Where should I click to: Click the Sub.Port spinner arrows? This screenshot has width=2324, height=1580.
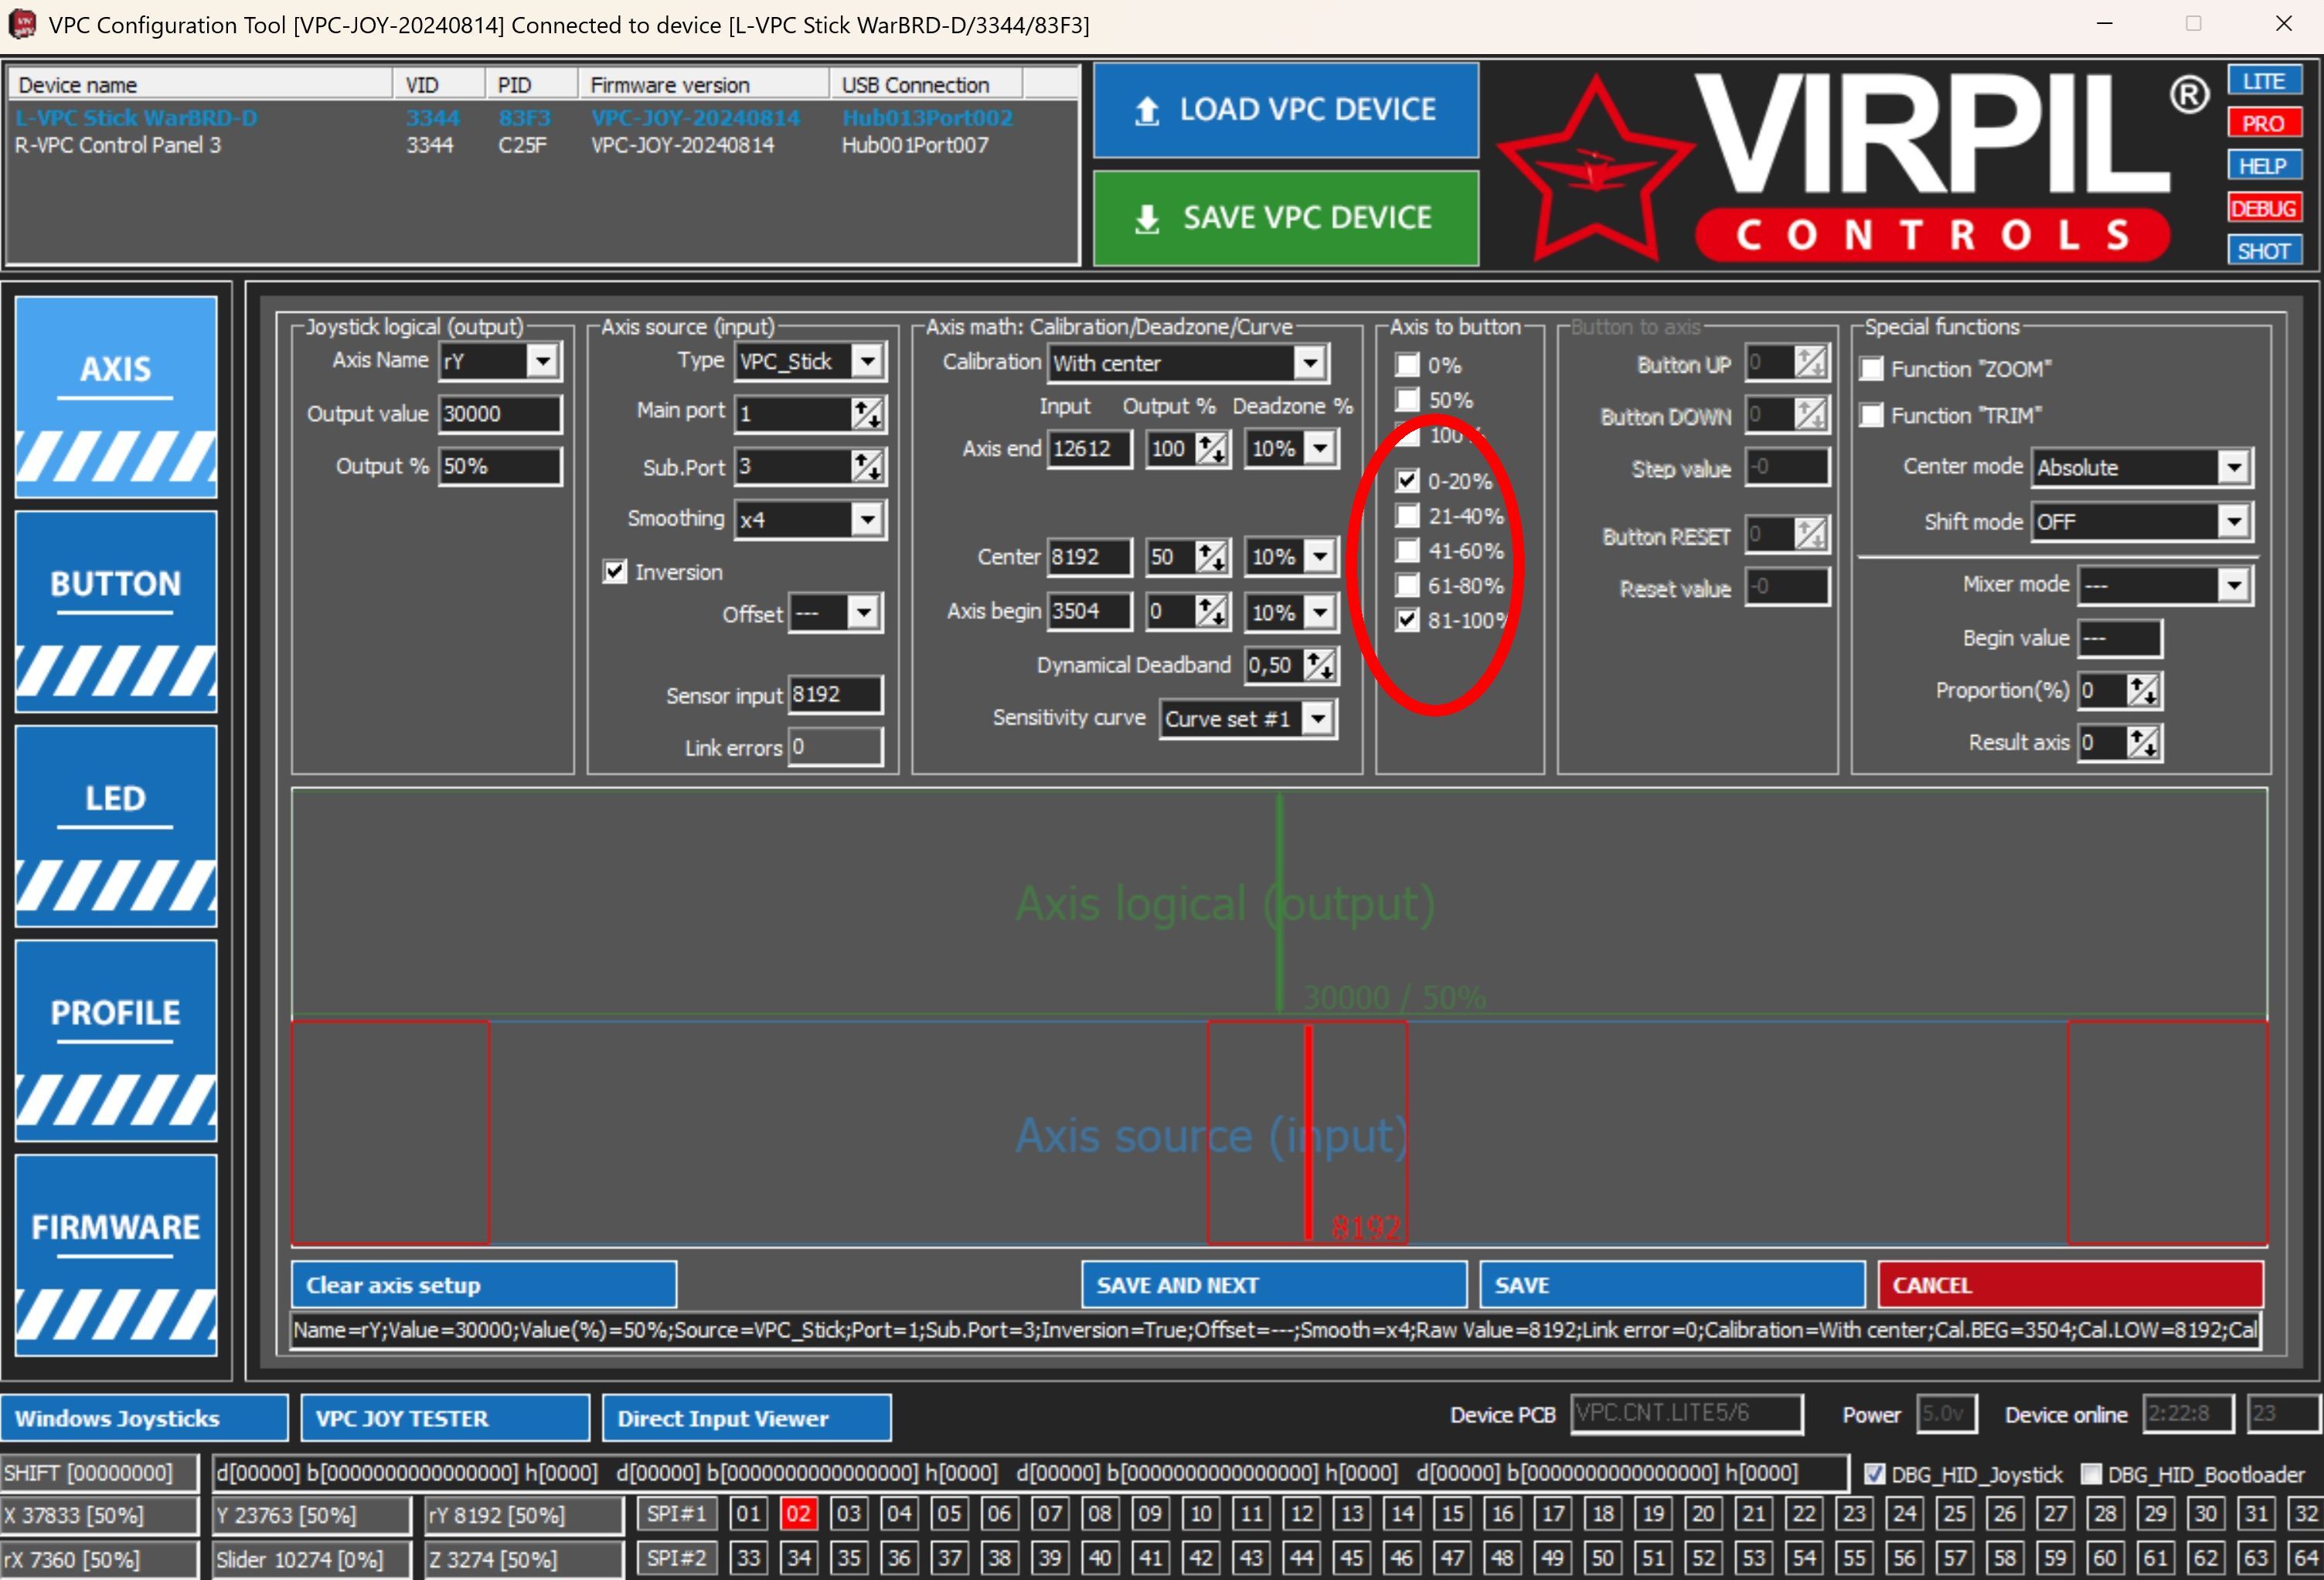(867, 466)
